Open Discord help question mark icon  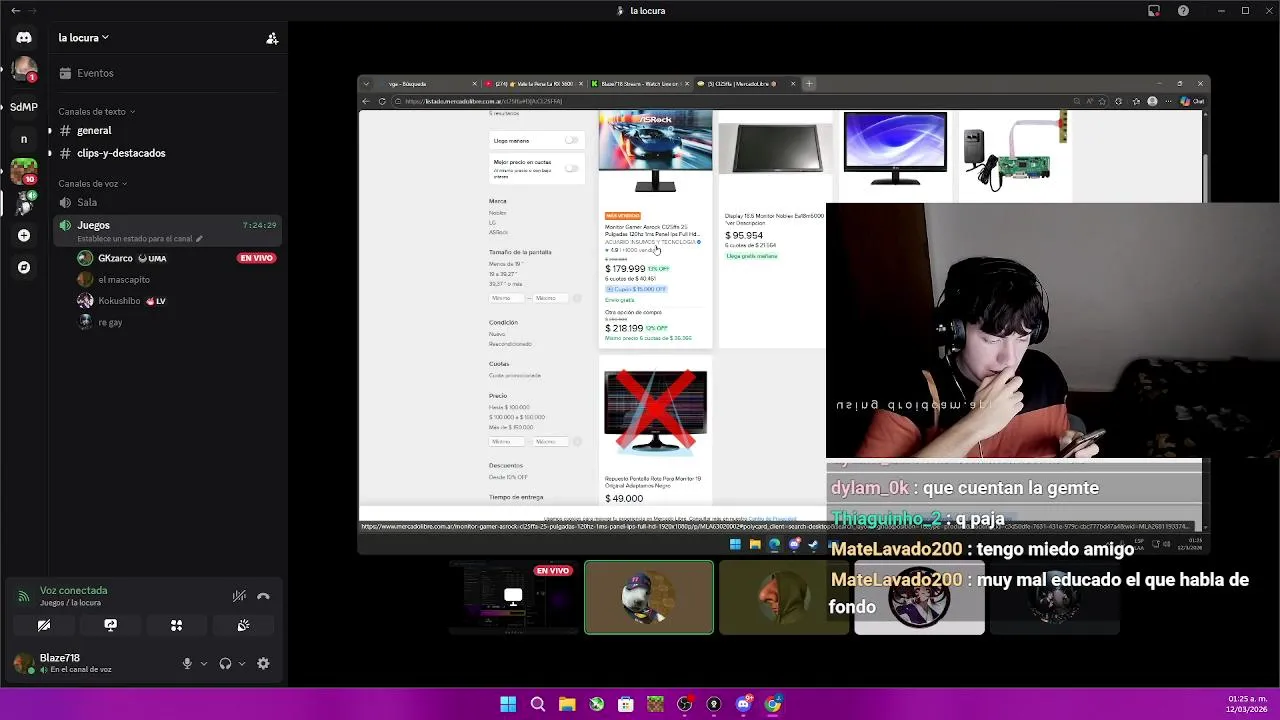tap(1184, 11)
